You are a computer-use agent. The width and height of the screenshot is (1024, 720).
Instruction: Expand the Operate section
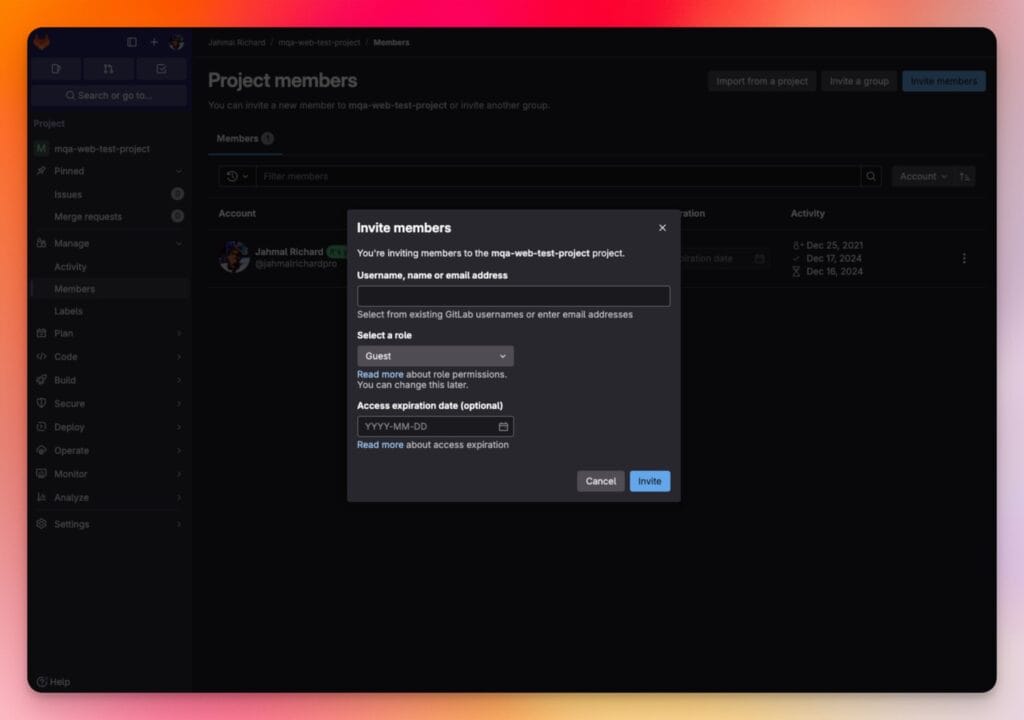[x=108, y=451]
